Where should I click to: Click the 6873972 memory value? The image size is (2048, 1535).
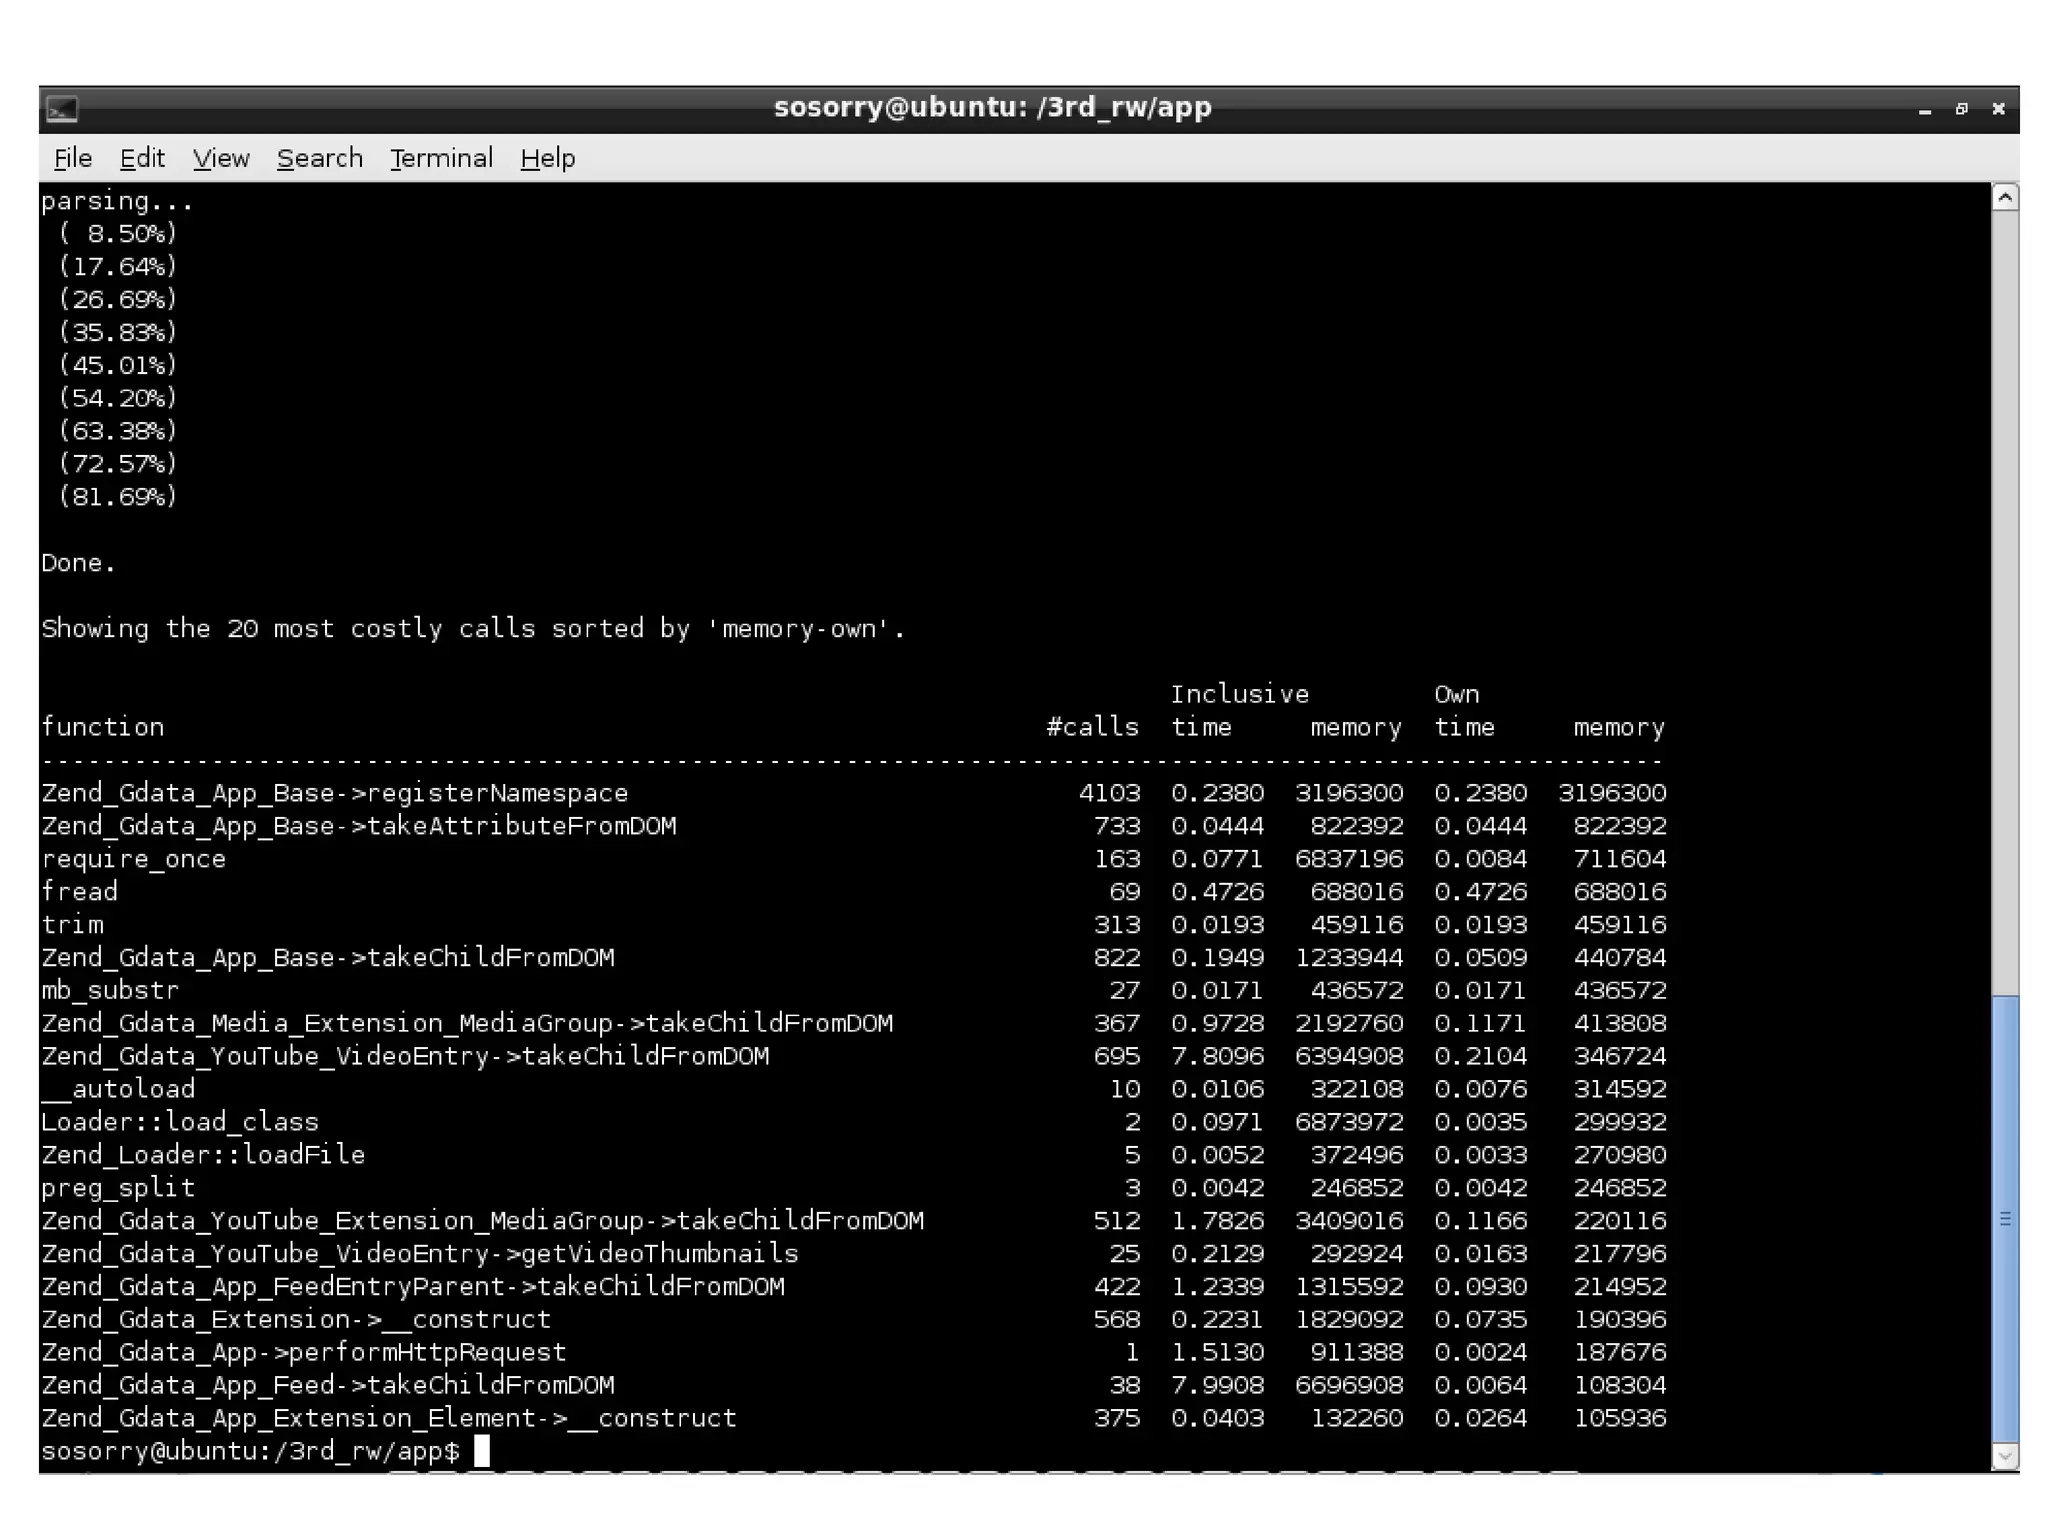1349,1122
